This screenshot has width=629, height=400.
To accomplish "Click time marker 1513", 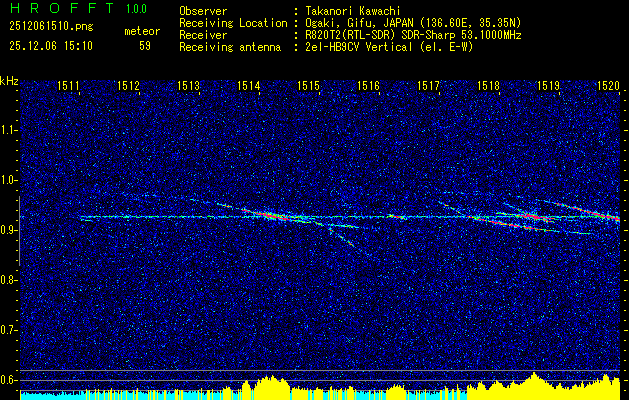I will pyautogui.click(x=188, y=85).
